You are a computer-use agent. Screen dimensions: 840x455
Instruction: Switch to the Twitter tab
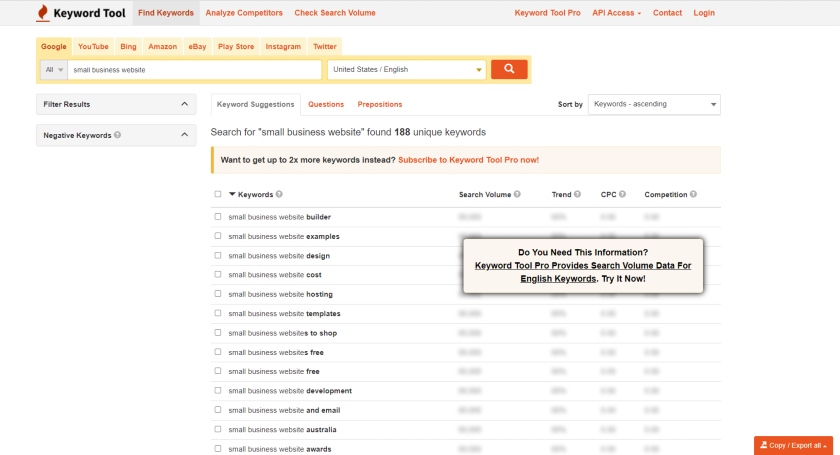(x=325, y=47)
